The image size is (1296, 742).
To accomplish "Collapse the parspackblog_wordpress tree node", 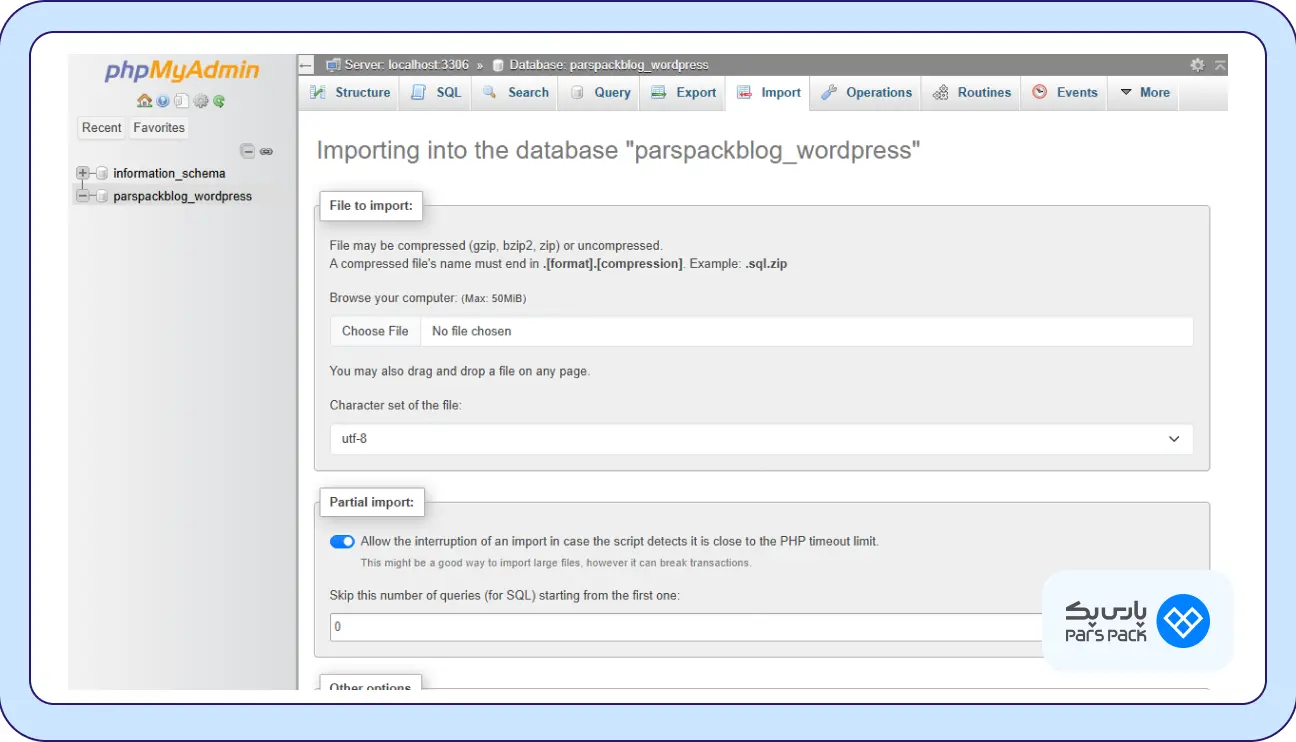I will (83, 197).
